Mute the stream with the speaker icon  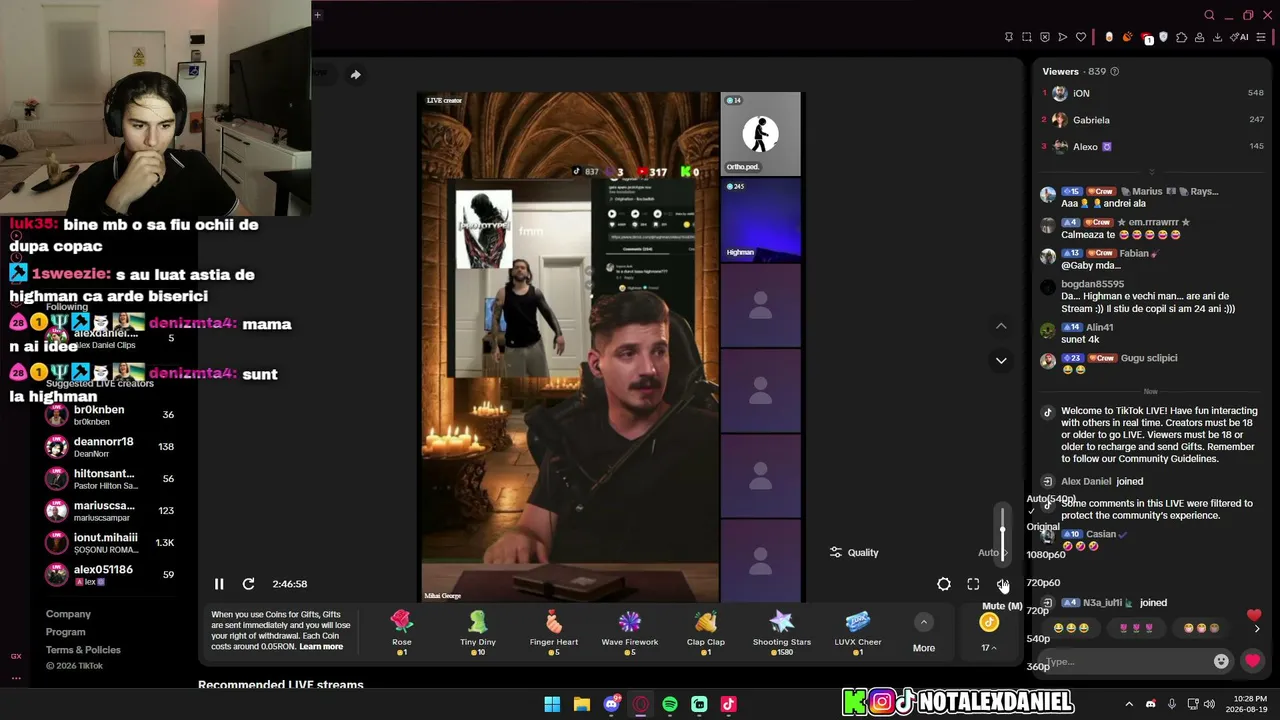tap(1002, 584)
